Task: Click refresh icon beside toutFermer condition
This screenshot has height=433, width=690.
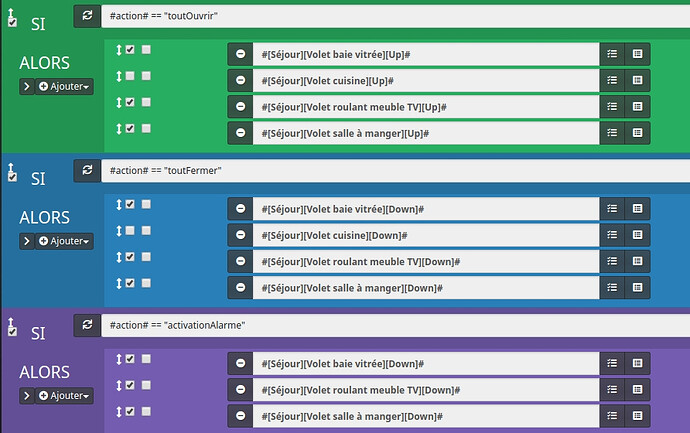Action: click(87, 171)
